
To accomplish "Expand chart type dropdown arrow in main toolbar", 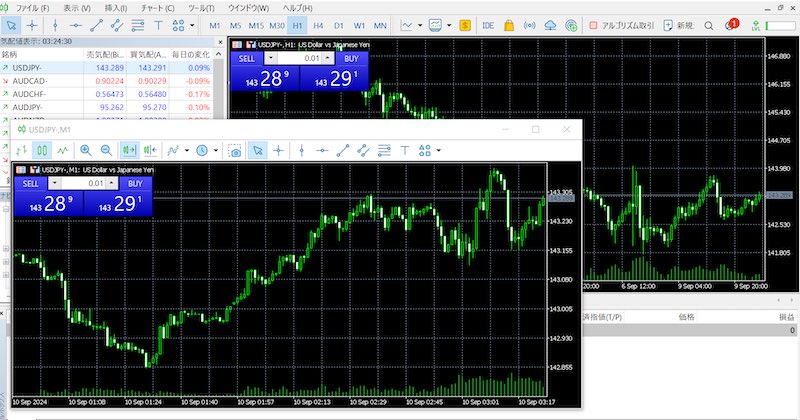I will click(420, 25).
